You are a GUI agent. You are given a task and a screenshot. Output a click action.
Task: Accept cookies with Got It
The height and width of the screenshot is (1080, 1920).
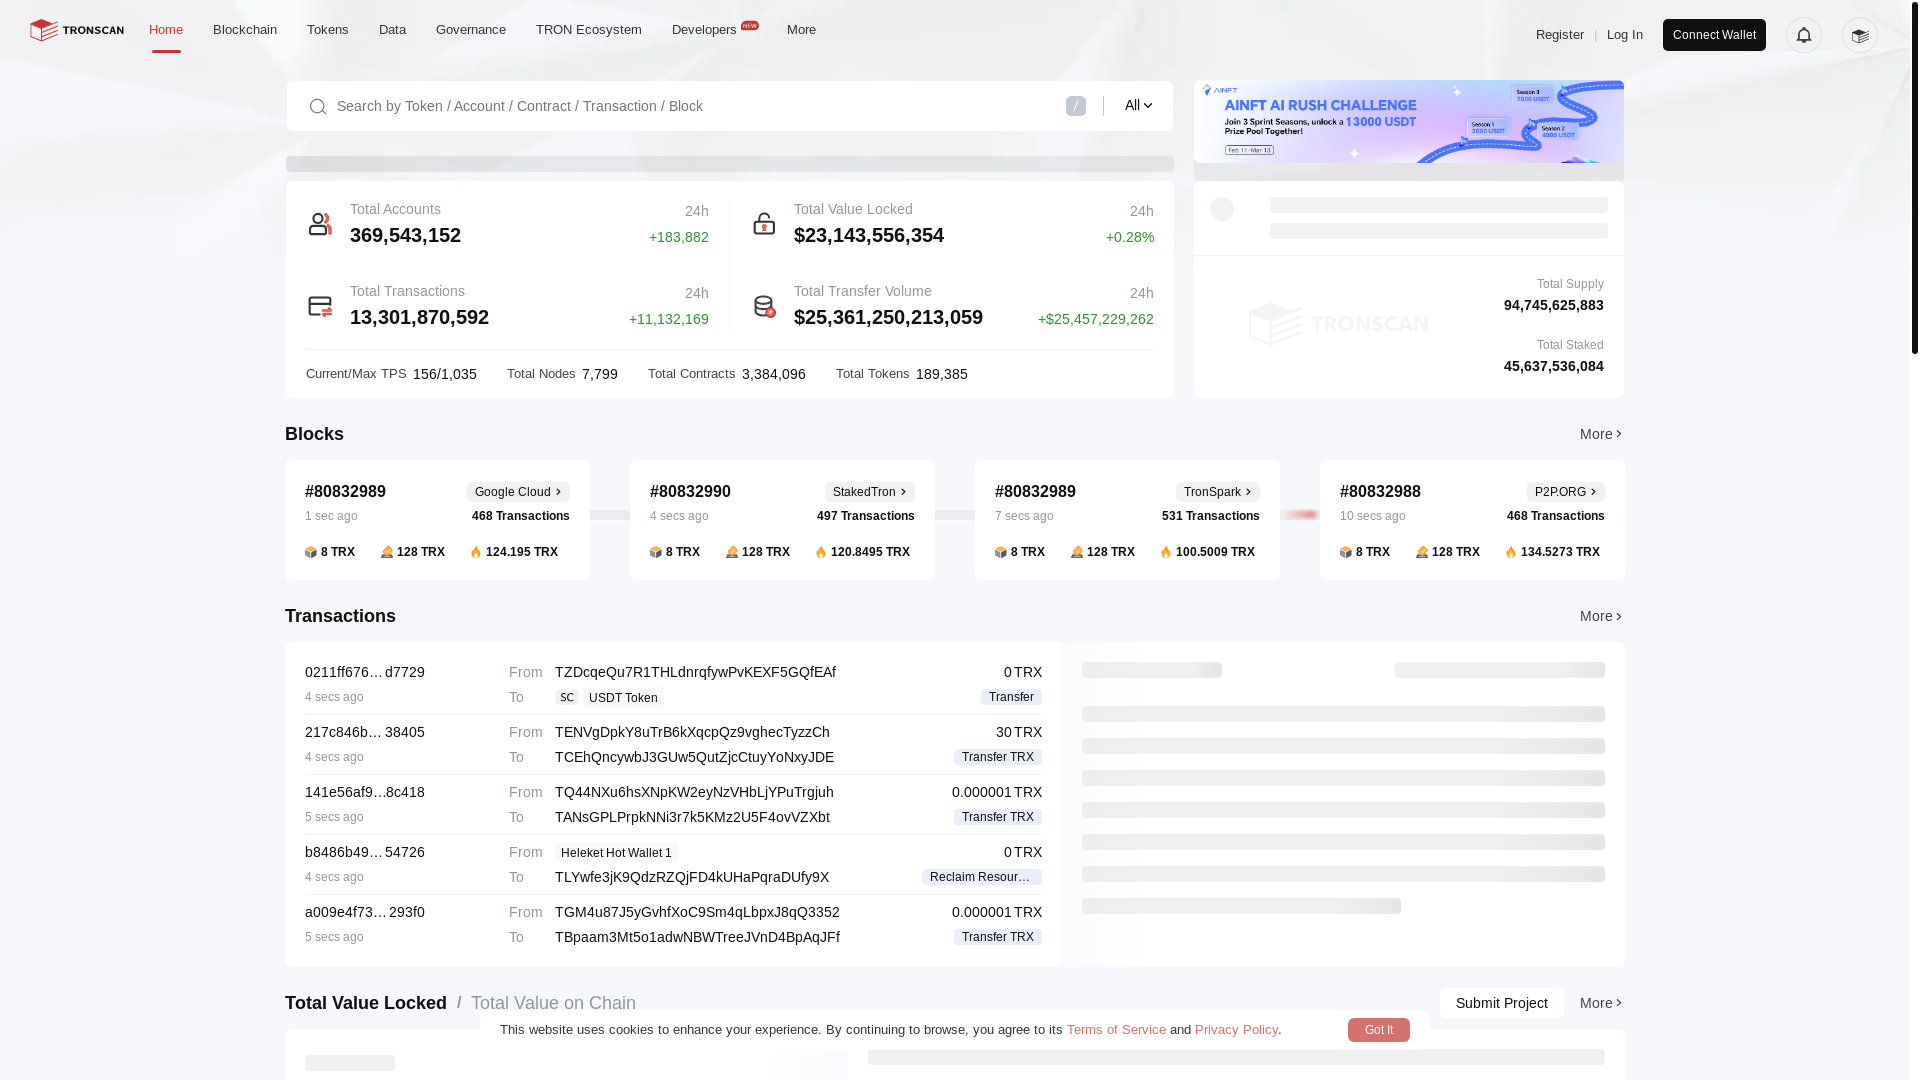coord(1379,1030)
